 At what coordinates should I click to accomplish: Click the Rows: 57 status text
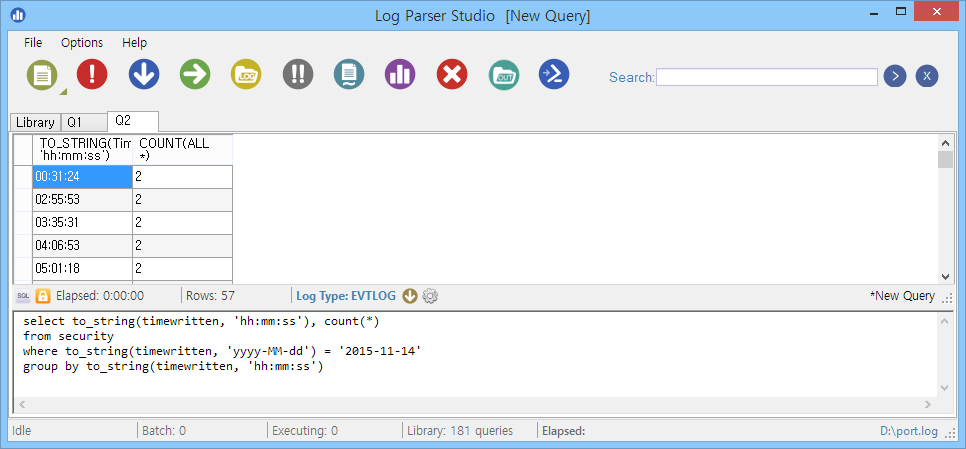(x=210, y=296)
